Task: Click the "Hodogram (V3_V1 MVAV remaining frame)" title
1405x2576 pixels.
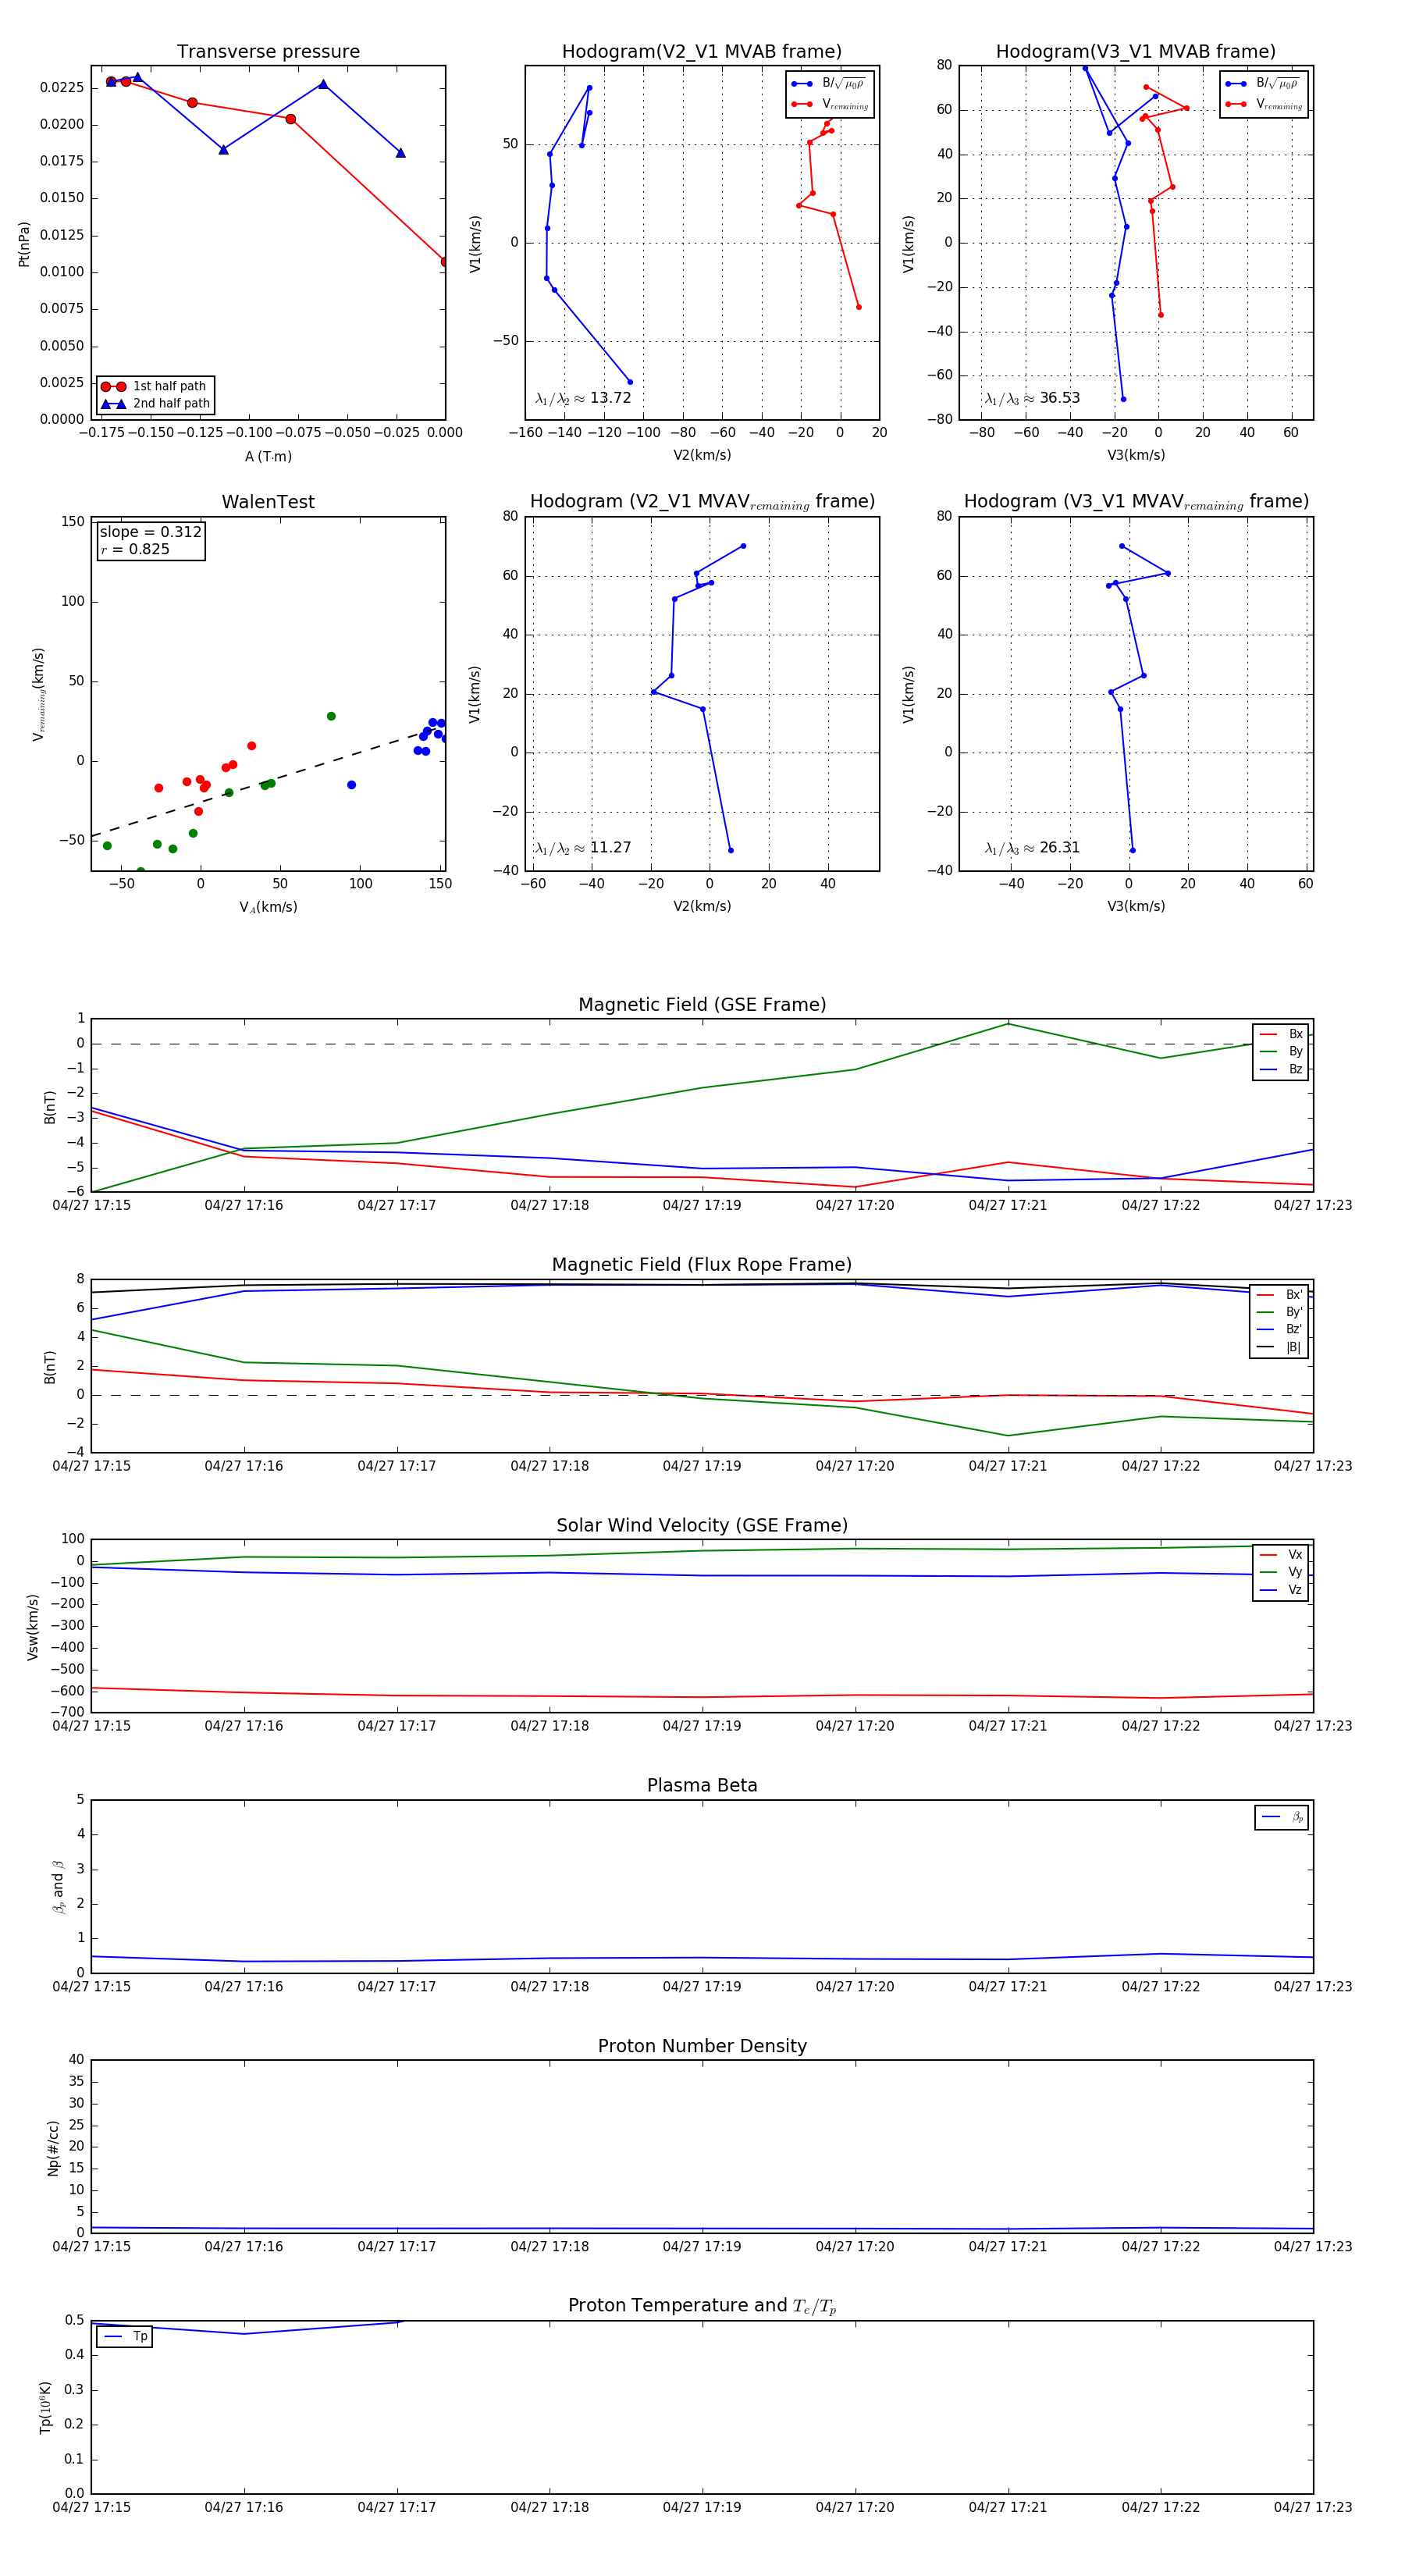Action: 1136,502
